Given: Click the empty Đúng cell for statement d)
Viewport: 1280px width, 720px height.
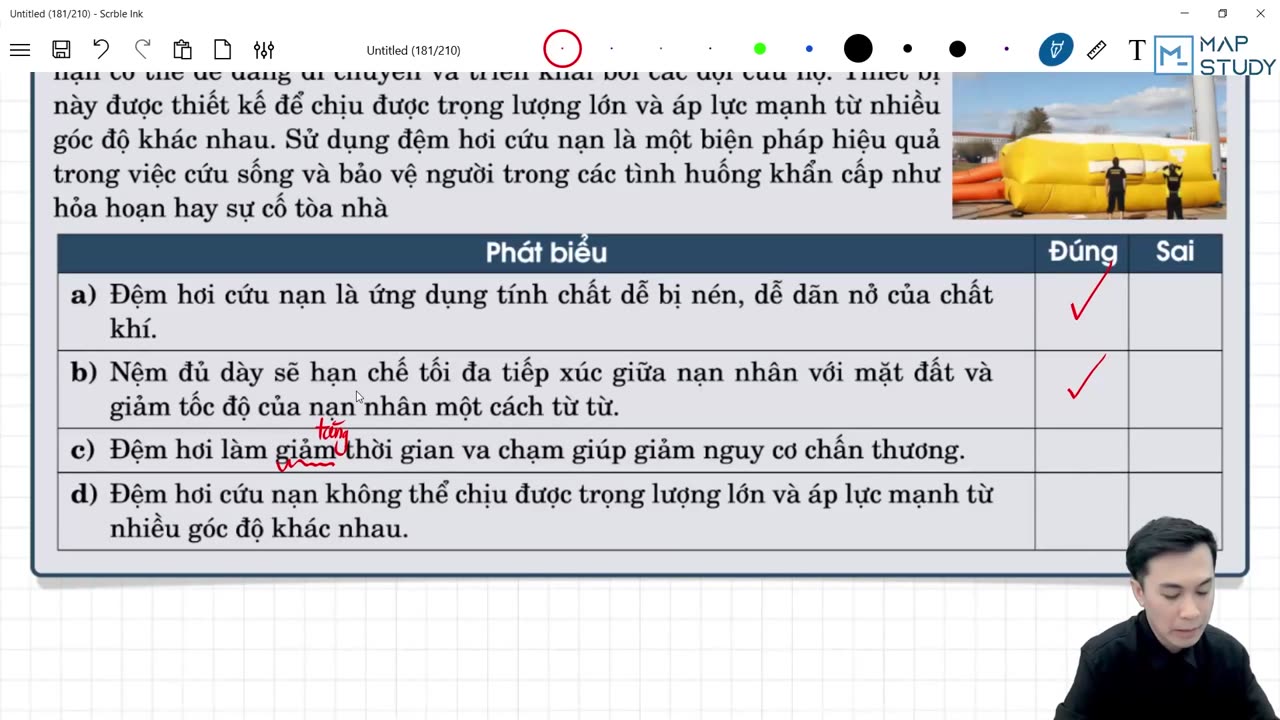Looking at the screenshot, I should click(1082, 511).
